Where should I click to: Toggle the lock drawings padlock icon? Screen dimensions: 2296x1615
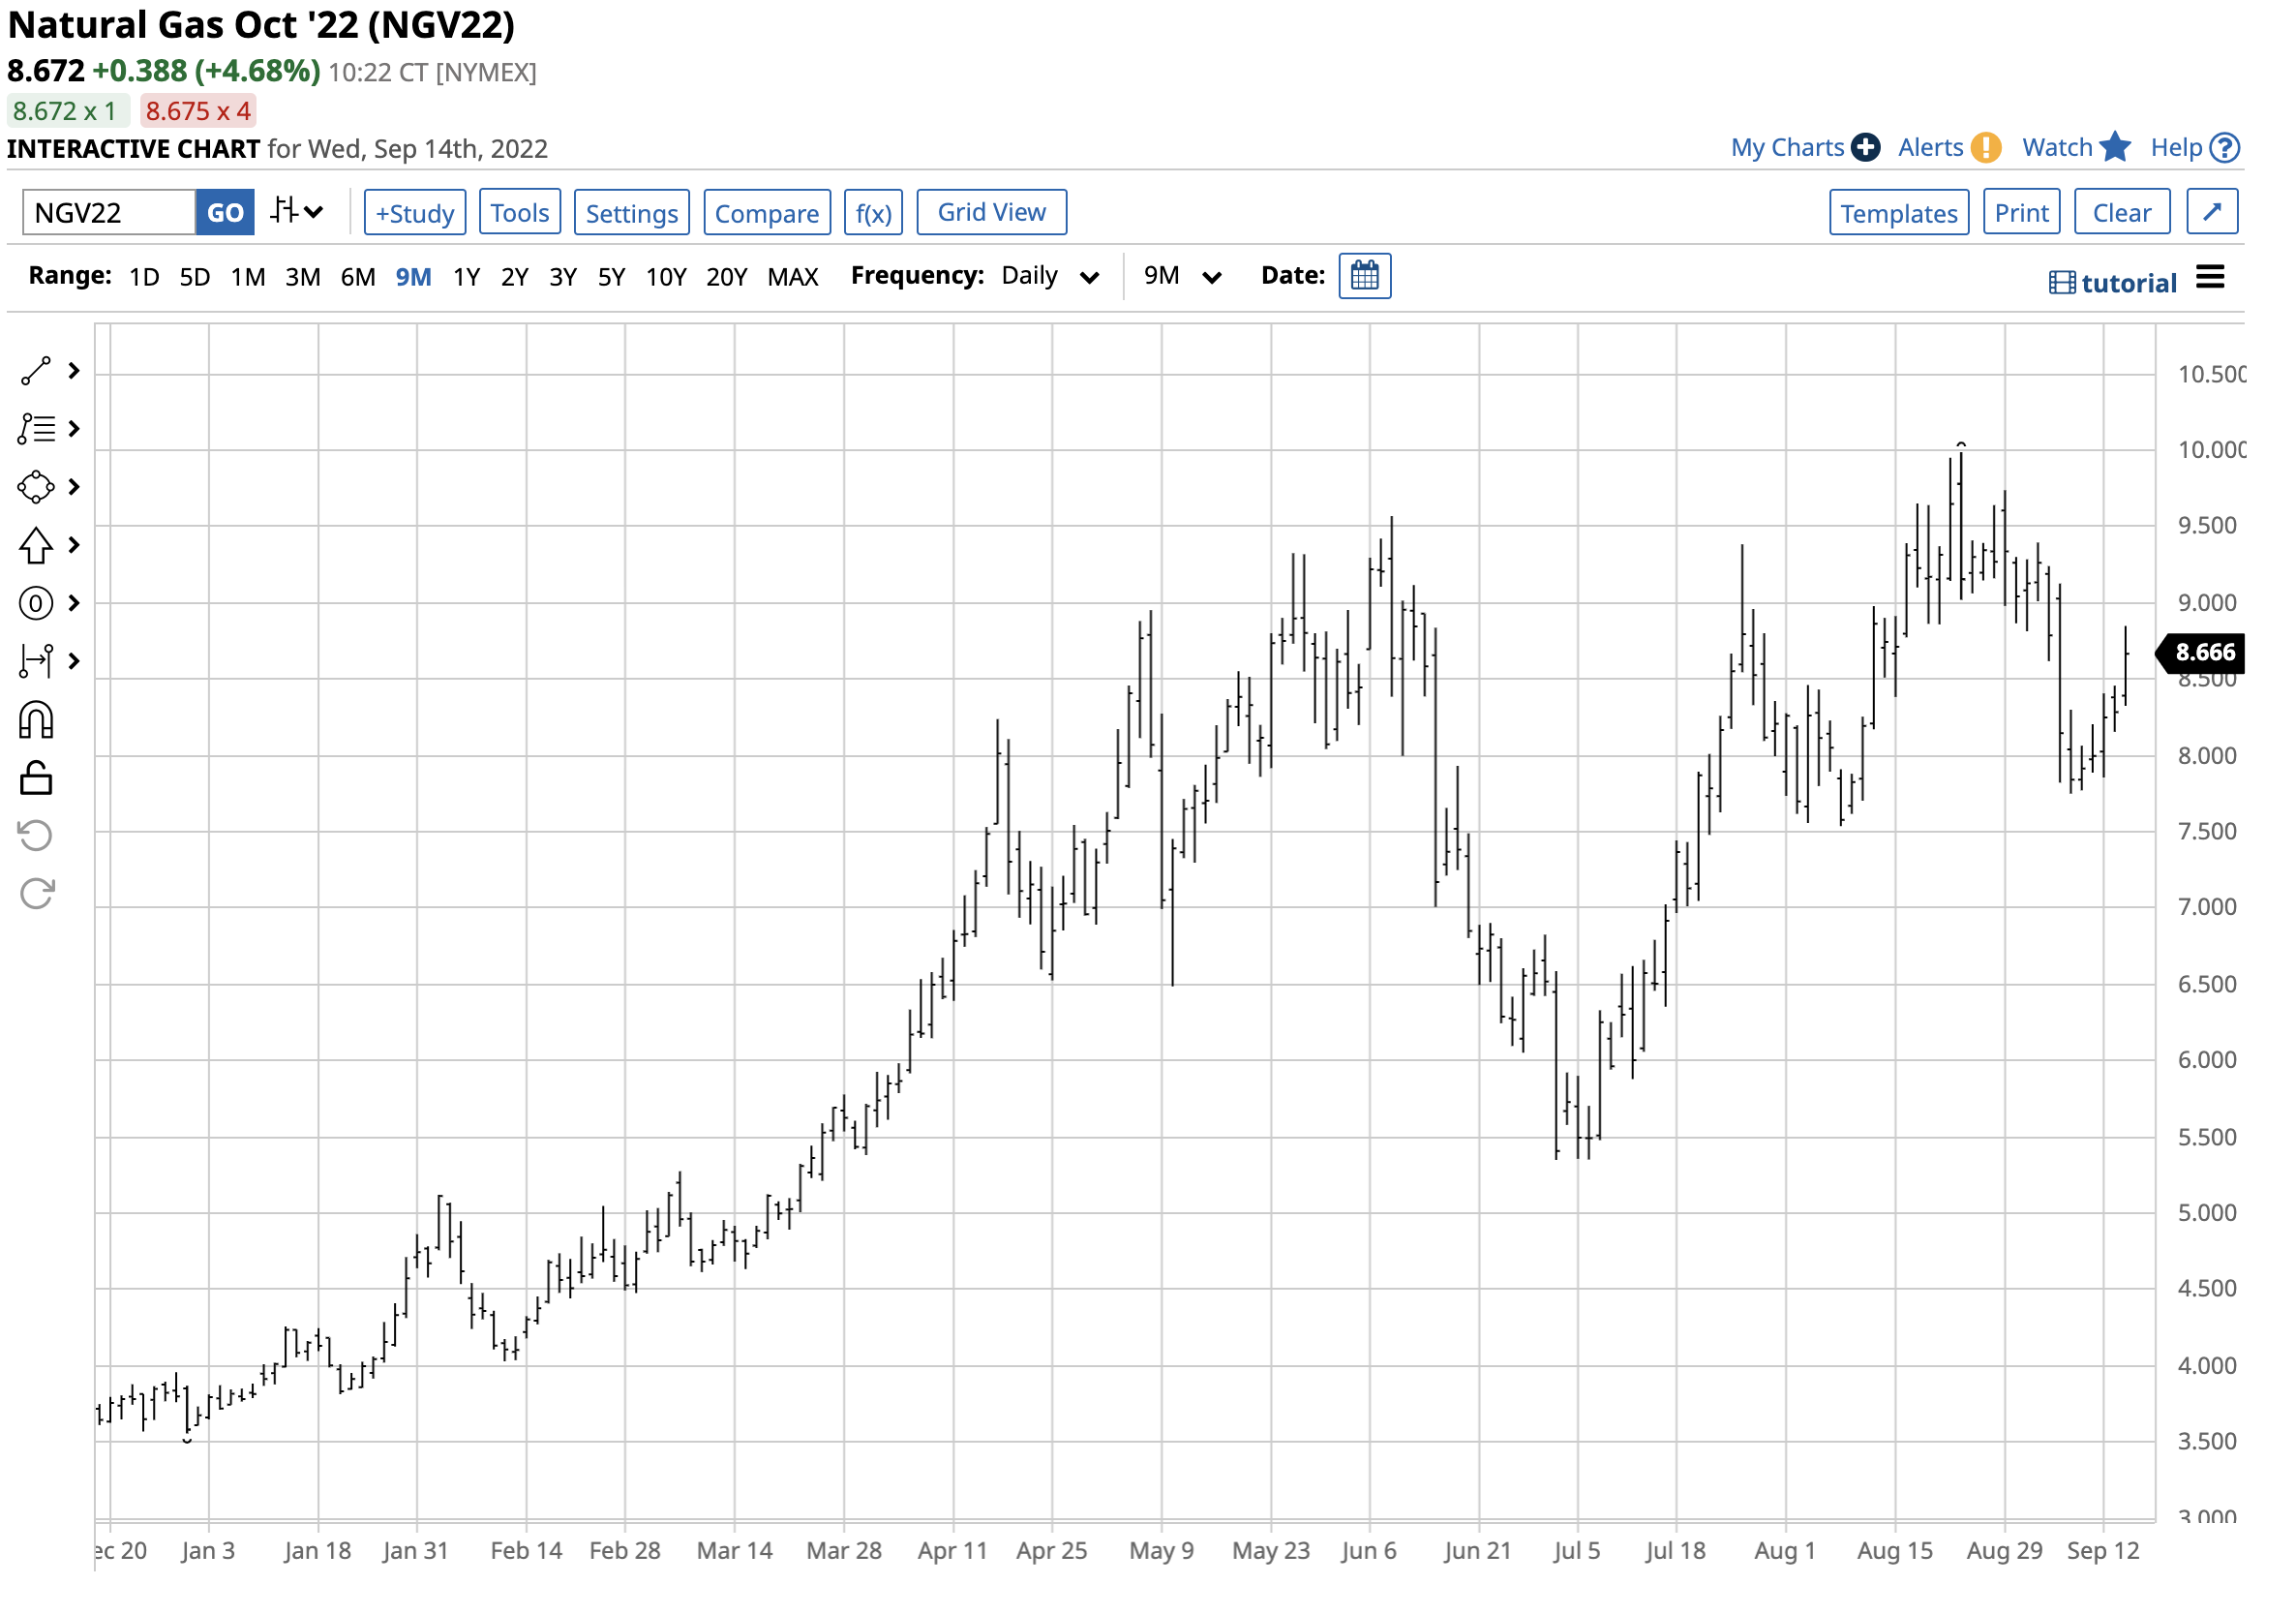point(36,780)
